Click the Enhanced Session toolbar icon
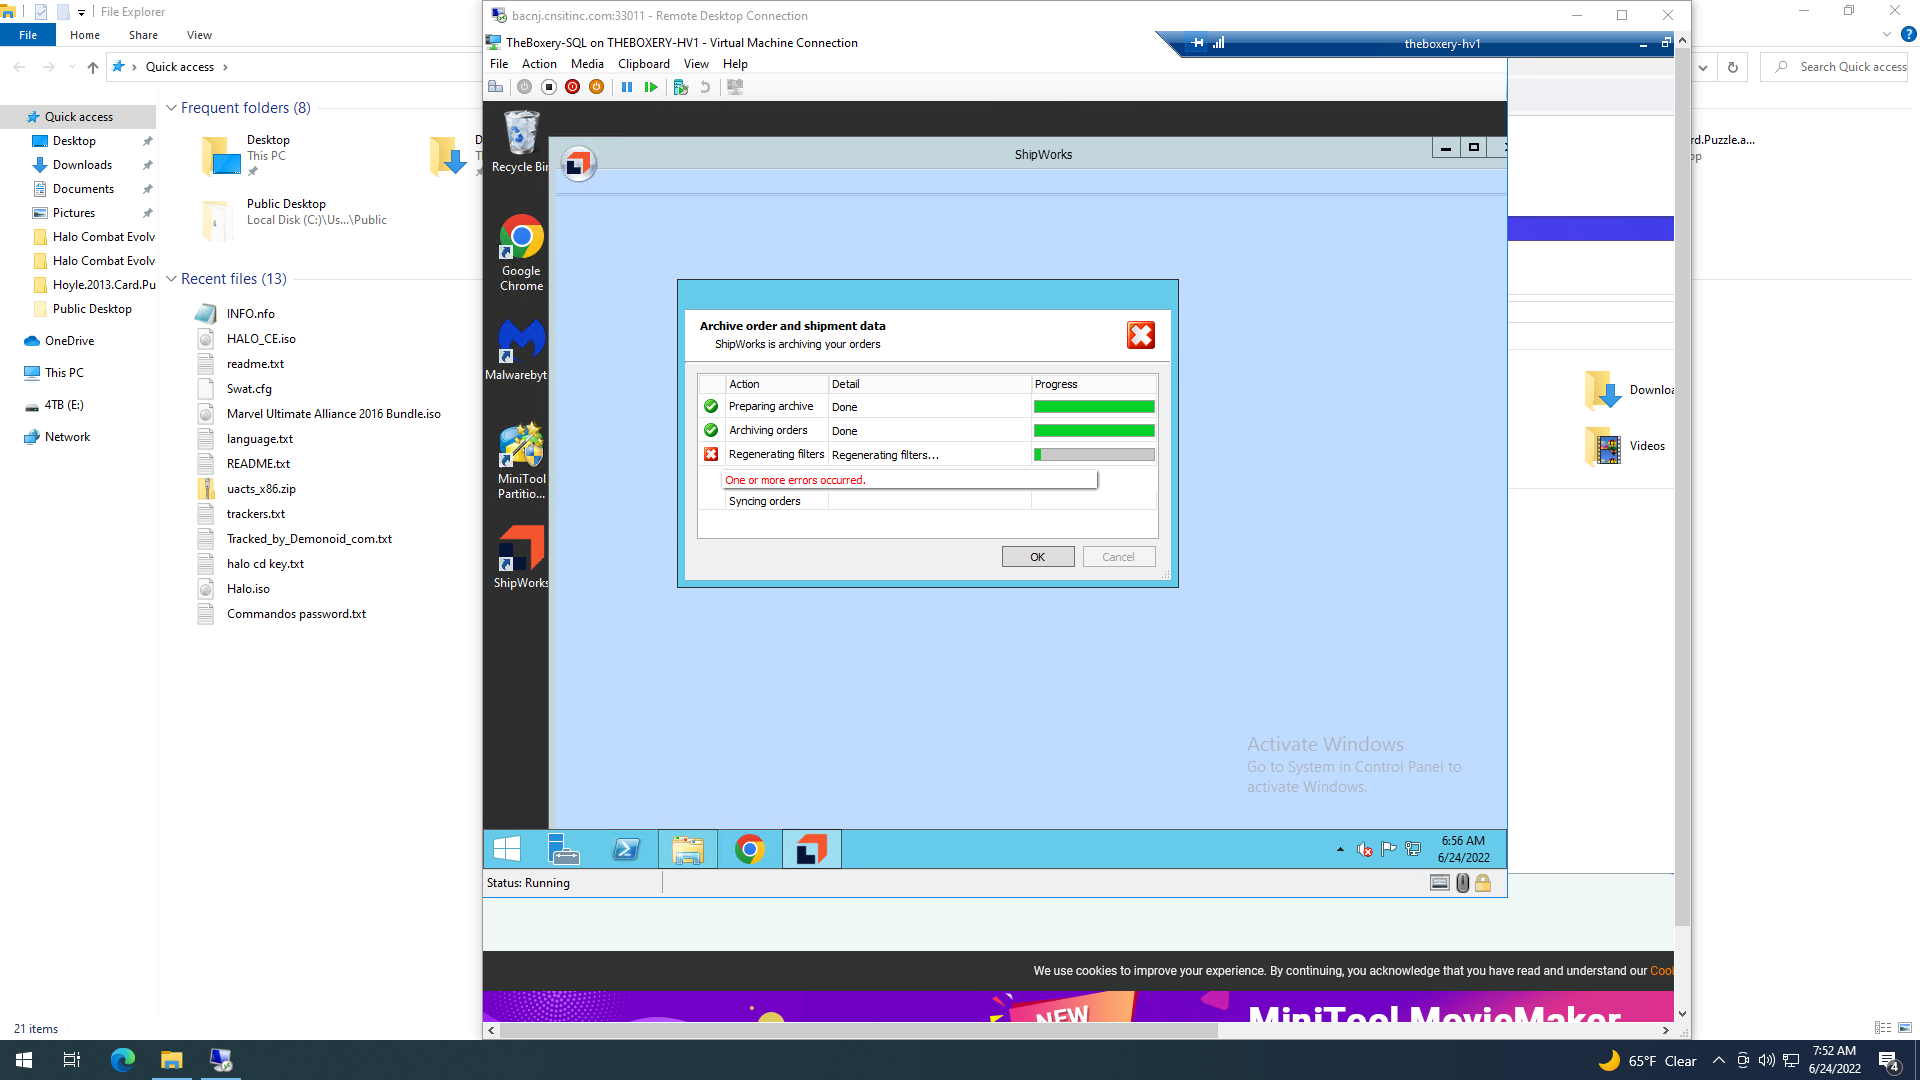This screenshot has height=1080, width=1920. tap(735, 87)
